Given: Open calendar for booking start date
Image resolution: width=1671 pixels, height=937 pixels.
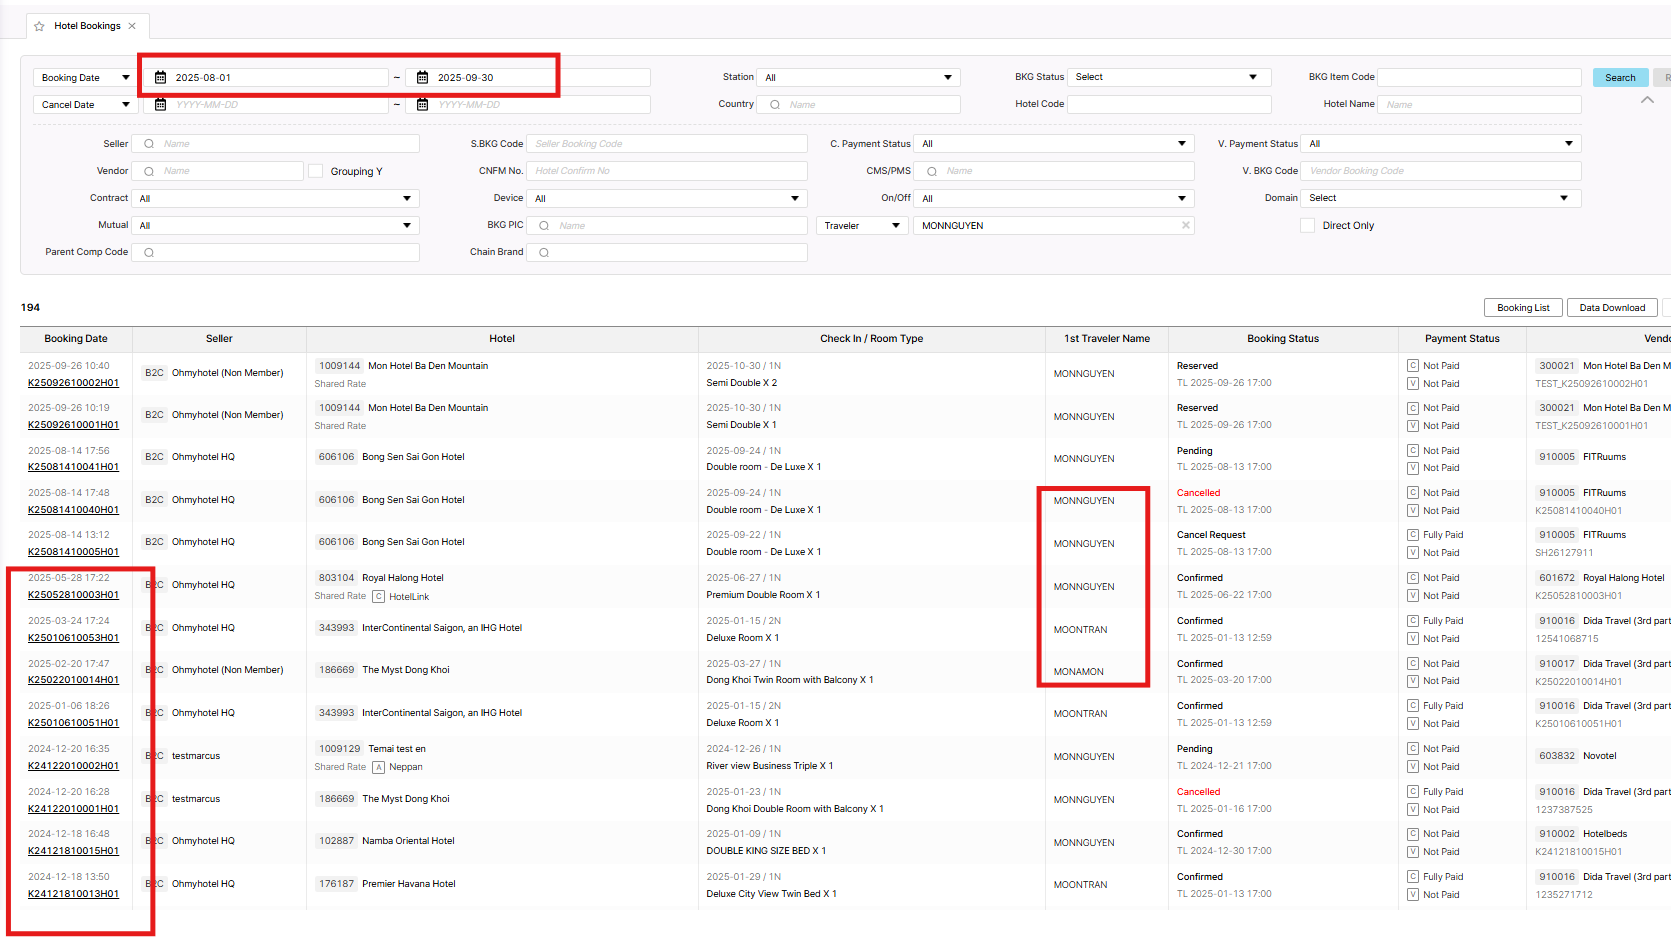Looking at the screenshot, I should coord(160,77).
